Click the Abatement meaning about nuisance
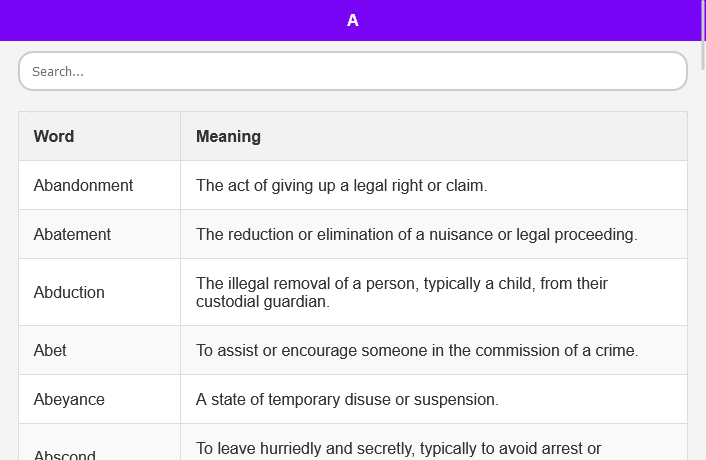706x460 pixels. [416, 235]
